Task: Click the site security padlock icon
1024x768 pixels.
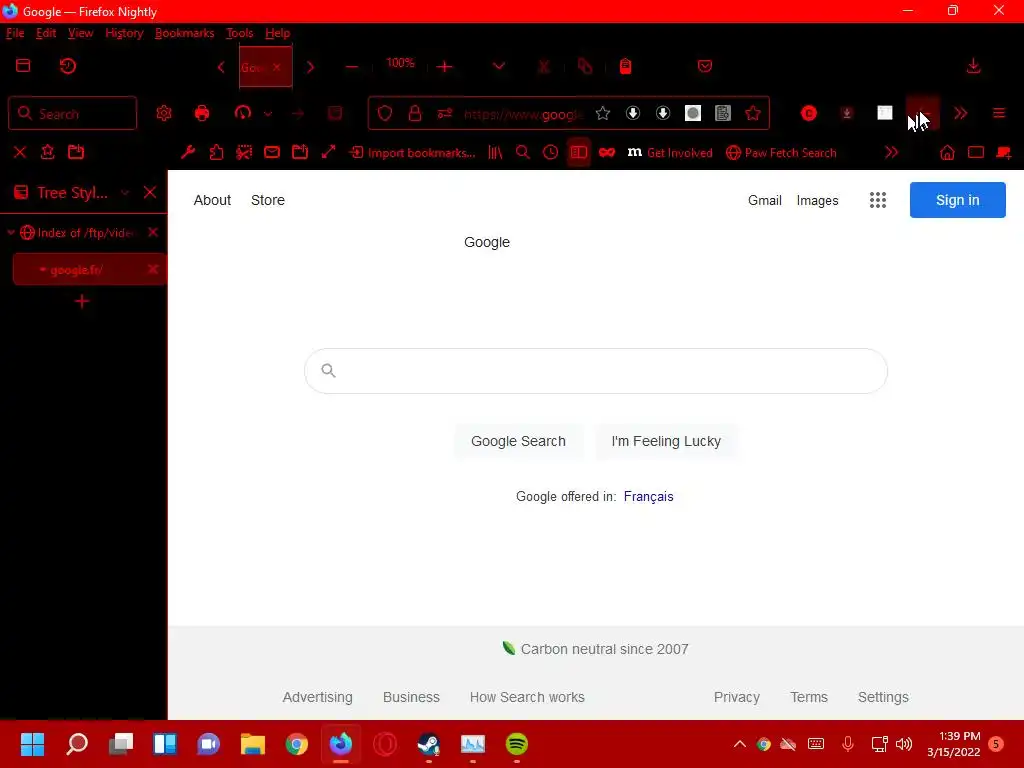Action: [x=415, y=113]
